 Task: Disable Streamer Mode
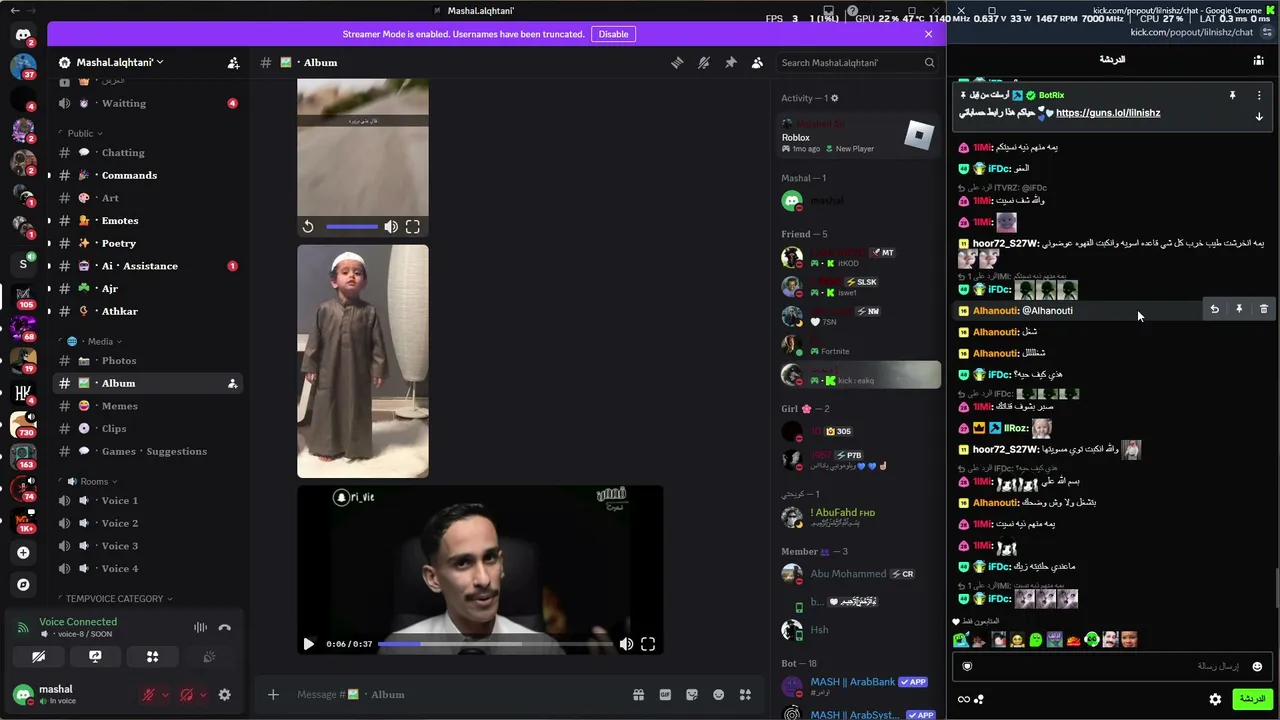point(613,34)
